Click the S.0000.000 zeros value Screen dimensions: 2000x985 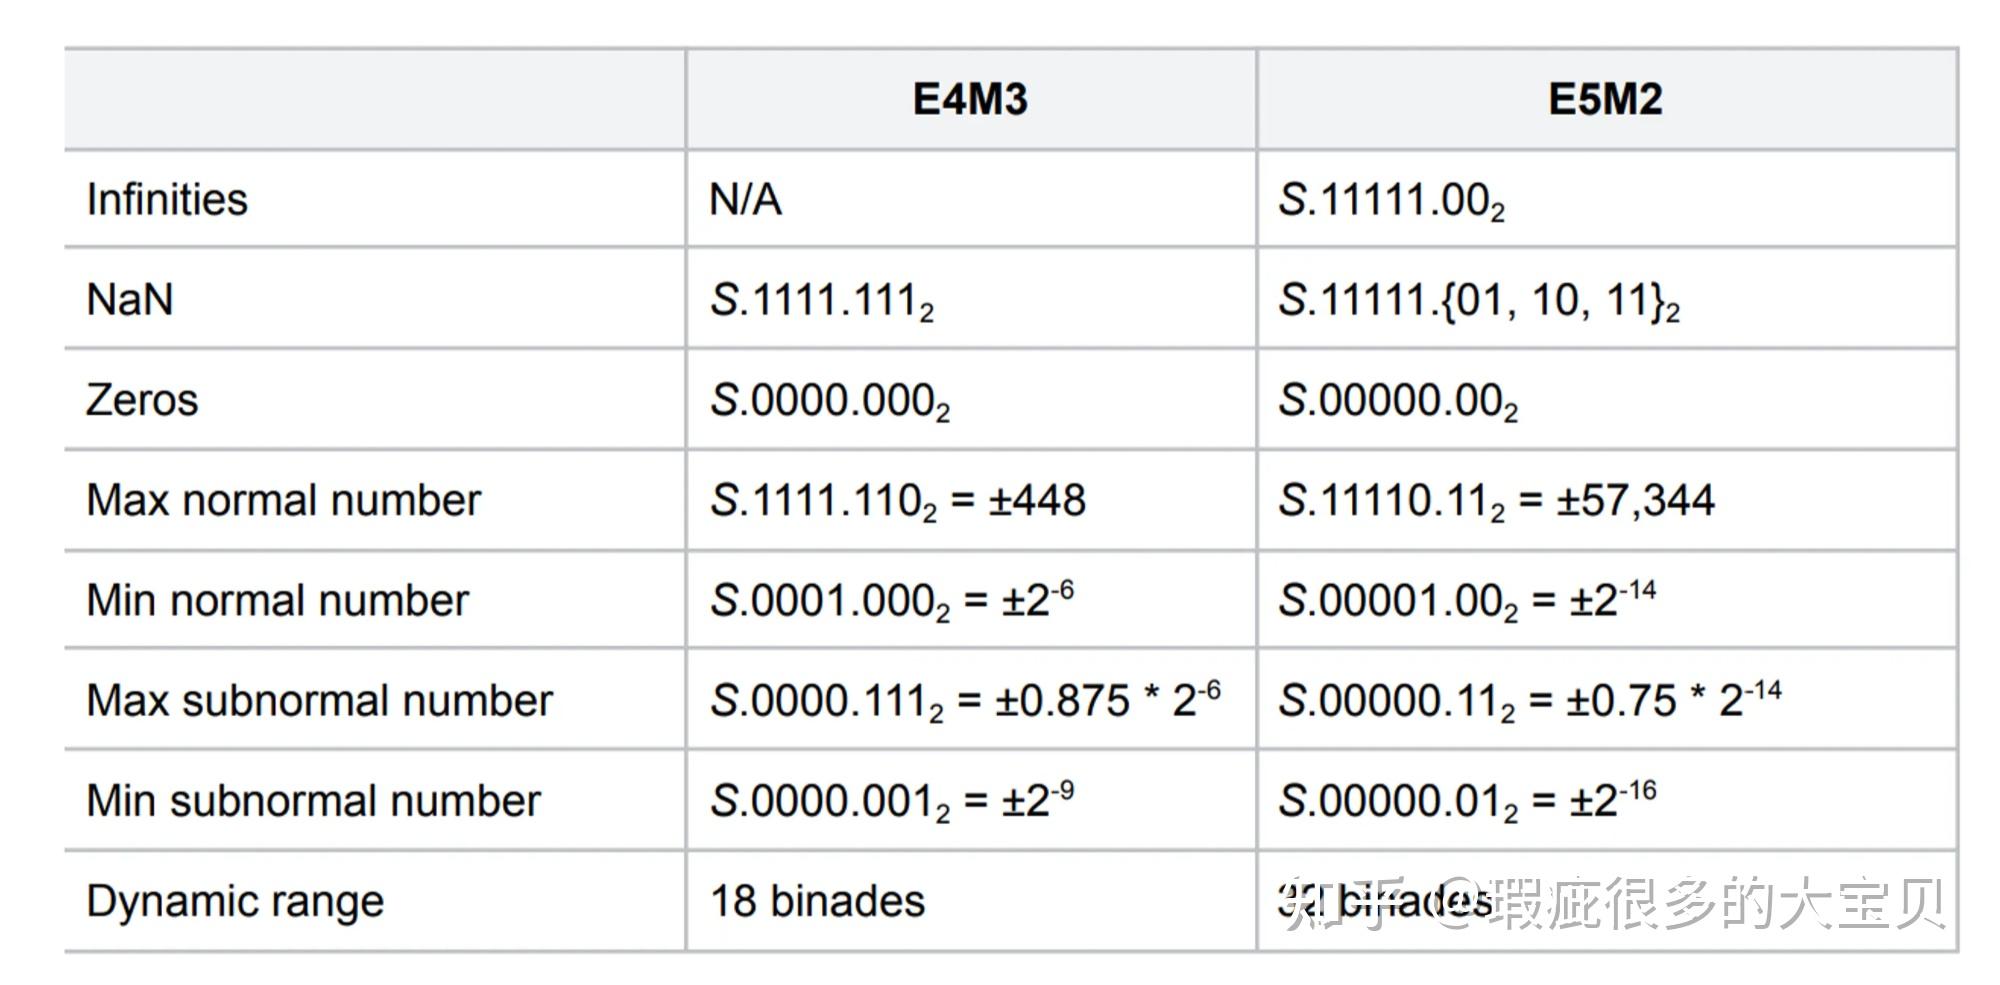point(829,401)
